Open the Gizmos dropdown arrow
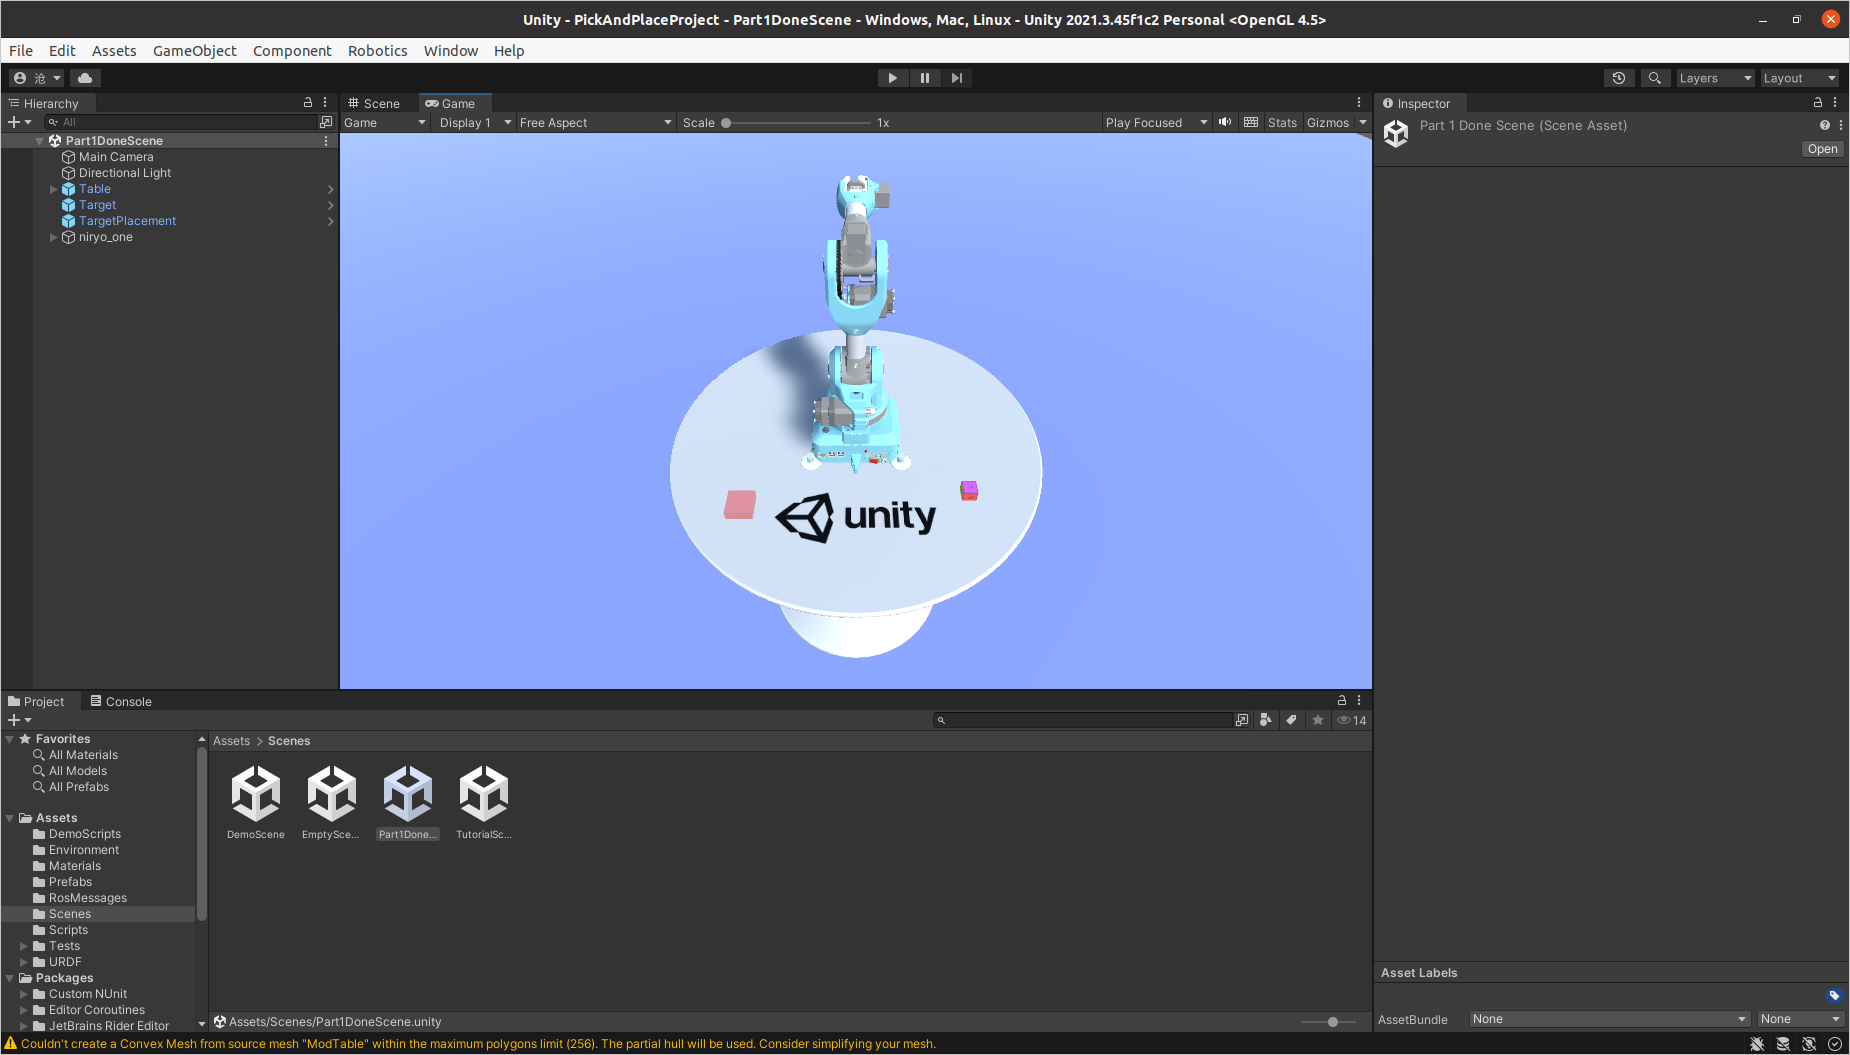Image resolution: width=1850 pixels, height=1055 pixels. [1362, 122]
